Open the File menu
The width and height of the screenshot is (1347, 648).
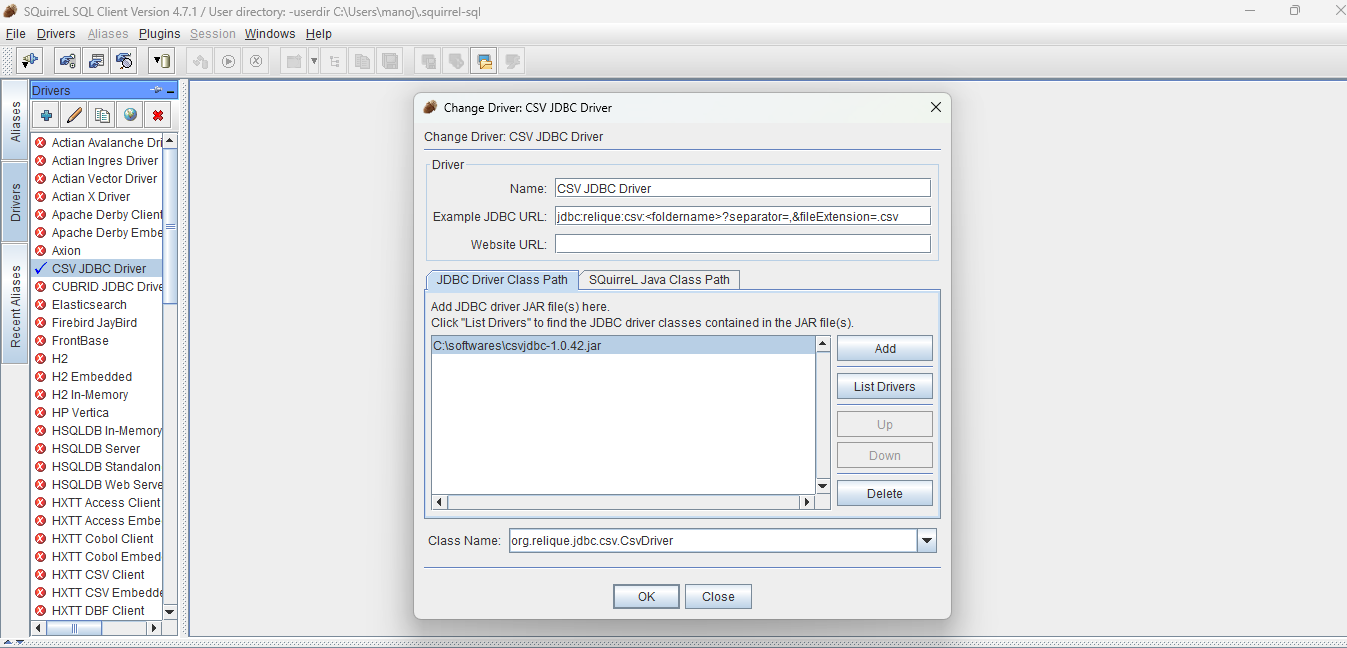tap(15, 33)
